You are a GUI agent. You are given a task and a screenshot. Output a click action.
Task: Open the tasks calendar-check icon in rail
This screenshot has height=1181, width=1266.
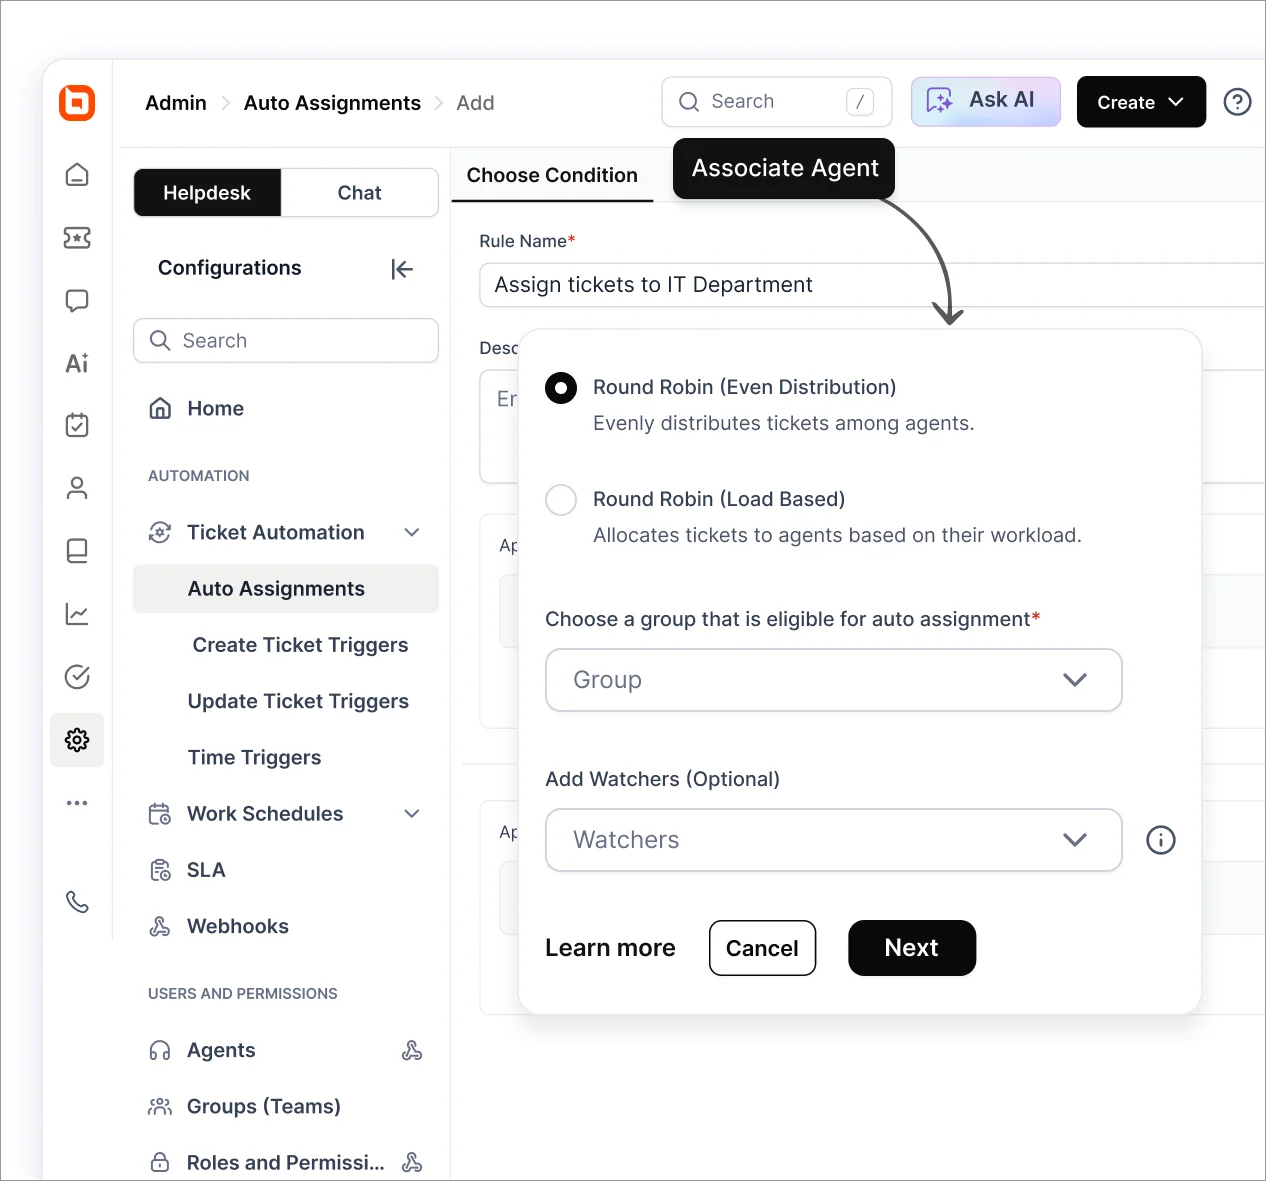point(77,425)
